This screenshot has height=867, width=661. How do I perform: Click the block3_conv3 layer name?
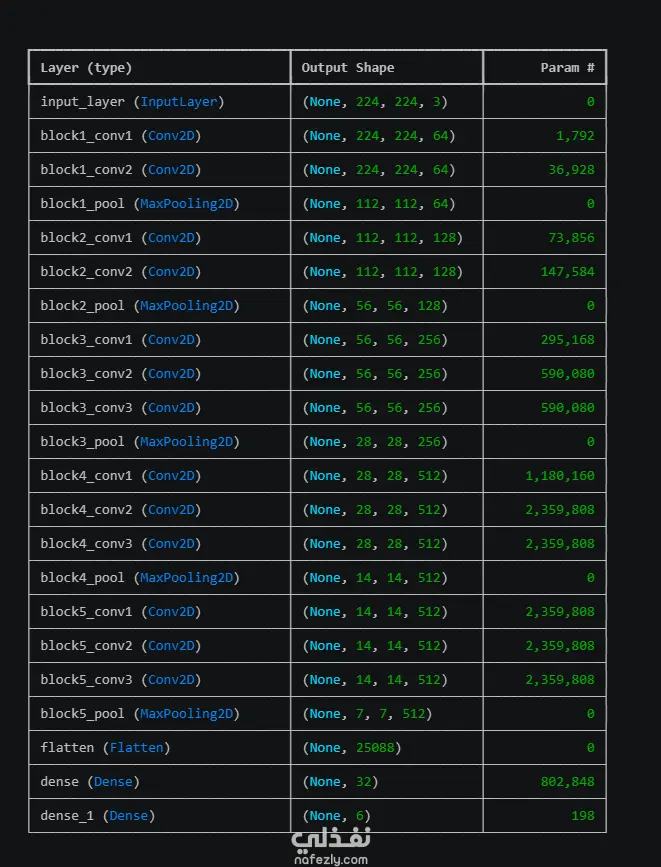(x=86, y=408)
